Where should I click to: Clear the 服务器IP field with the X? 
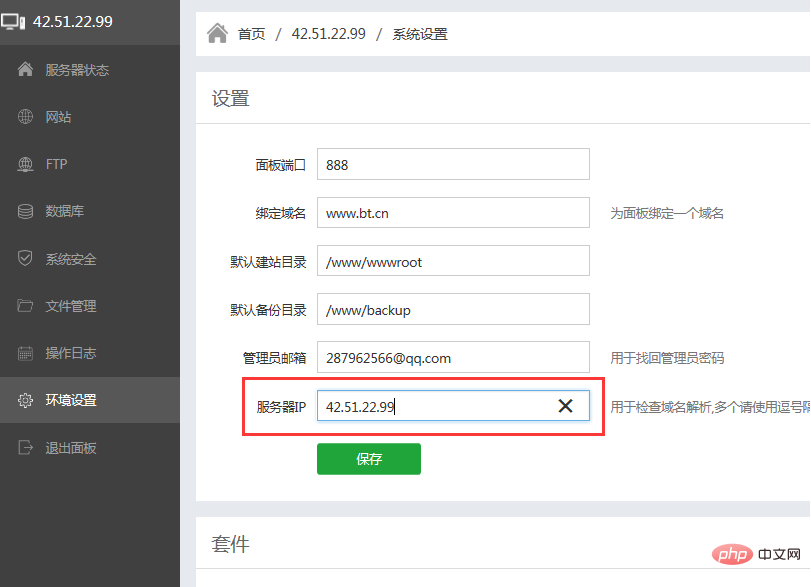tap(565, 406)
